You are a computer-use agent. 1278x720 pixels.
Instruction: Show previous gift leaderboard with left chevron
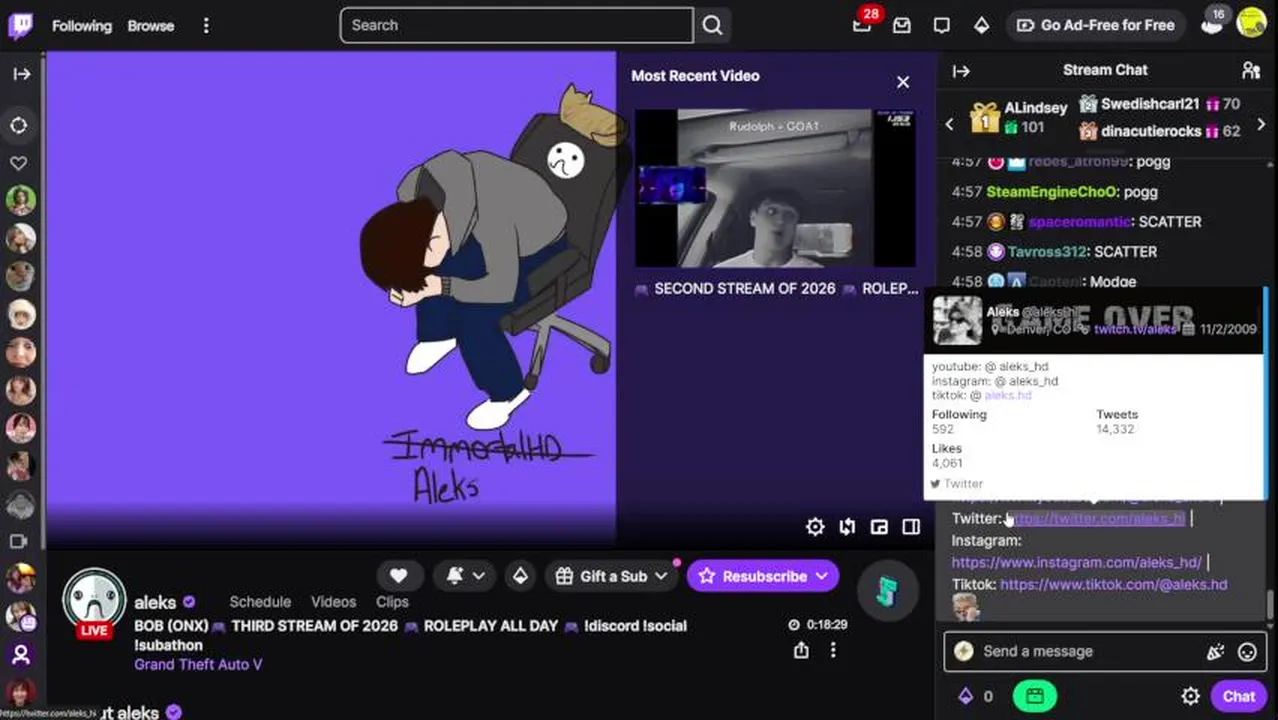click(949, 124)
